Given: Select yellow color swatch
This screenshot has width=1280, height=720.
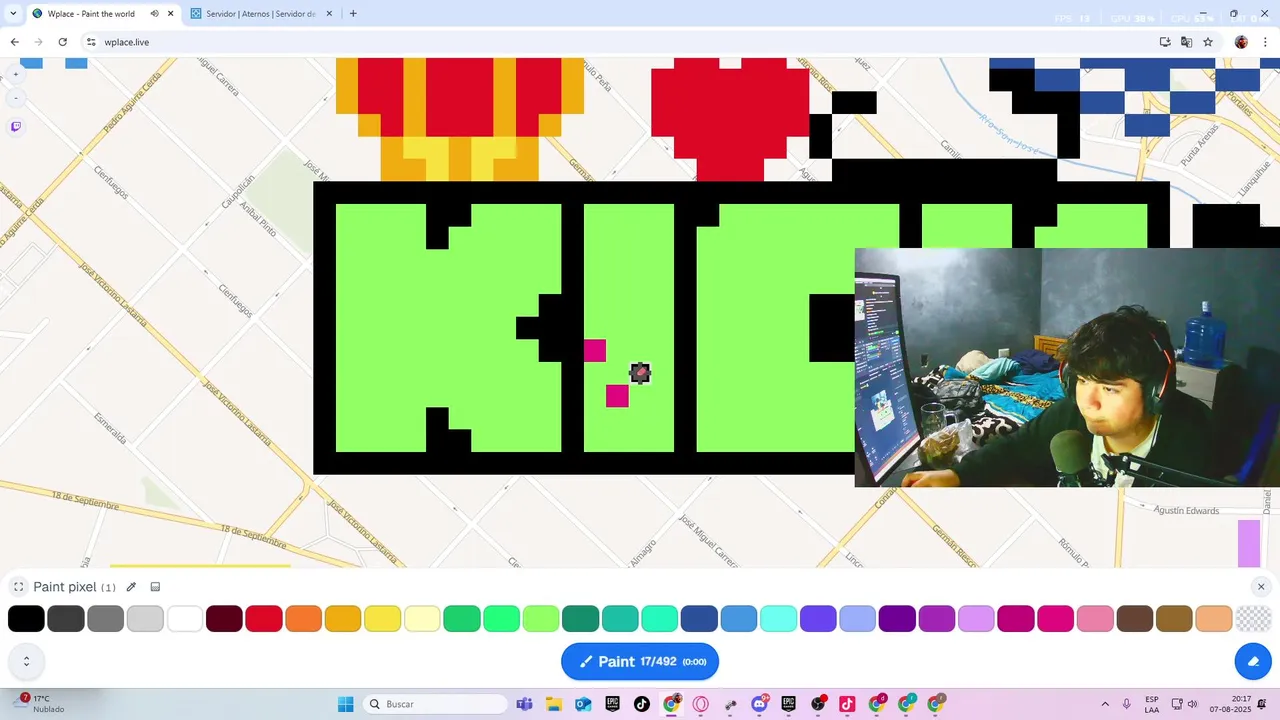Looking at the screenshot, I should click(383, 619).
